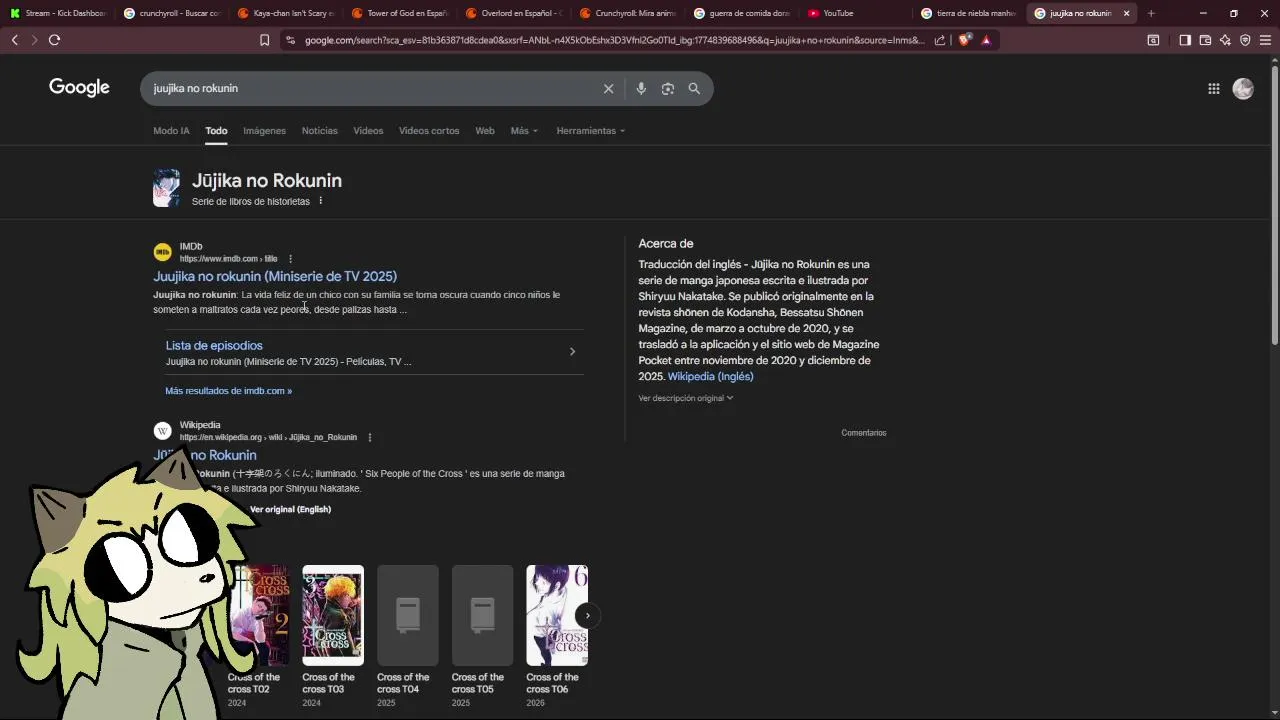Click the juujika no rokunin search field
Screen dimensions: 1280x720
pos(370,89)
